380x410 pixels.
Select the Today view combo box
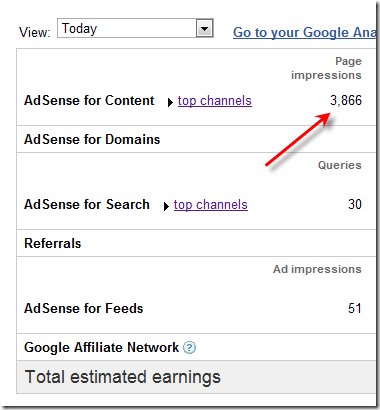coord(135,28)
